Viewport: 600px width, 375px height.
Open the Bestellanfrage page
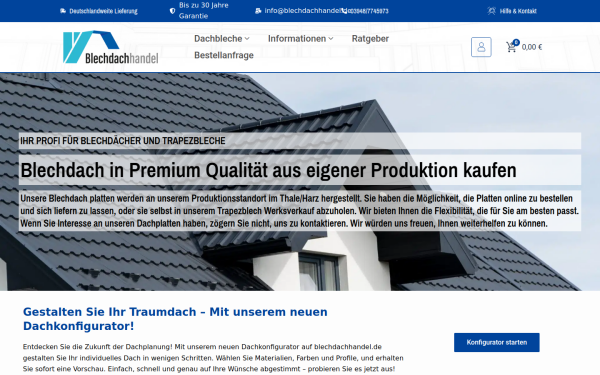click(224, 55)
